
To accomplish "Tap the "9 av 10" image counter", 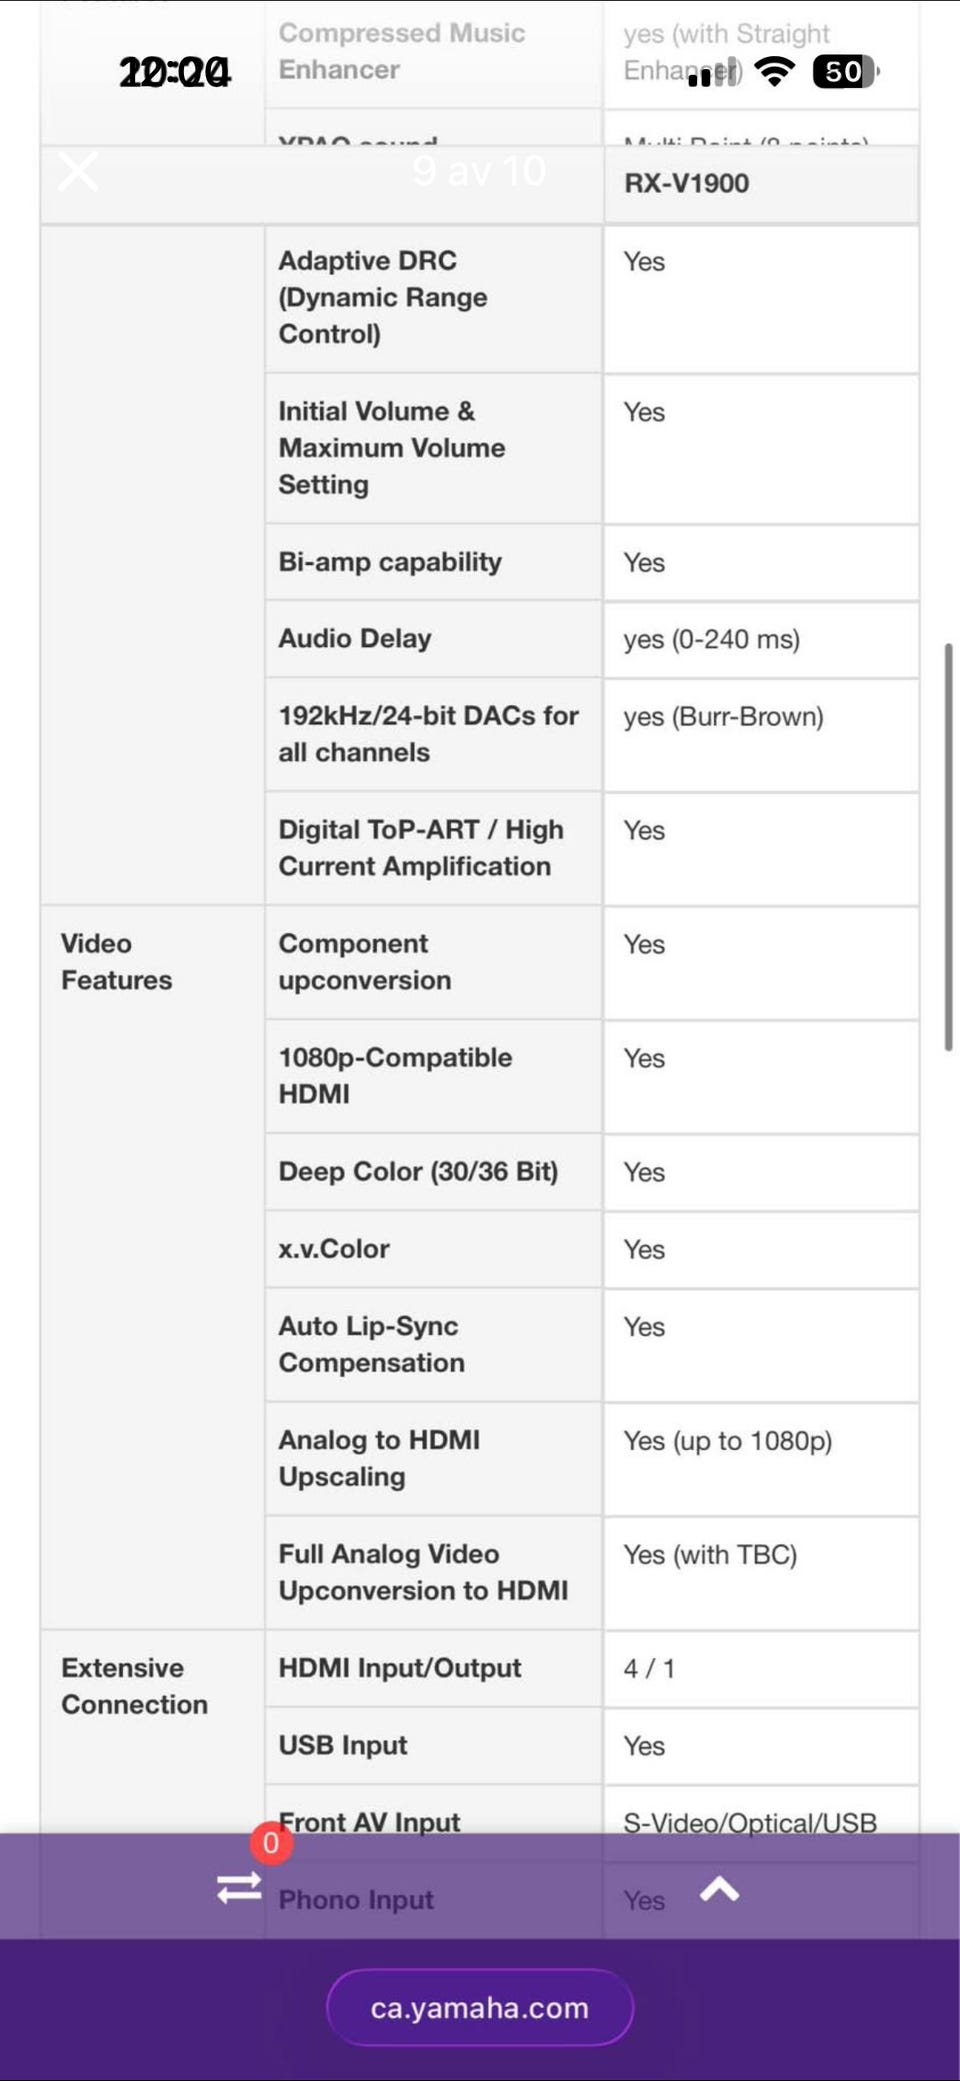I will pyautogui.click(x=479, y=171).
